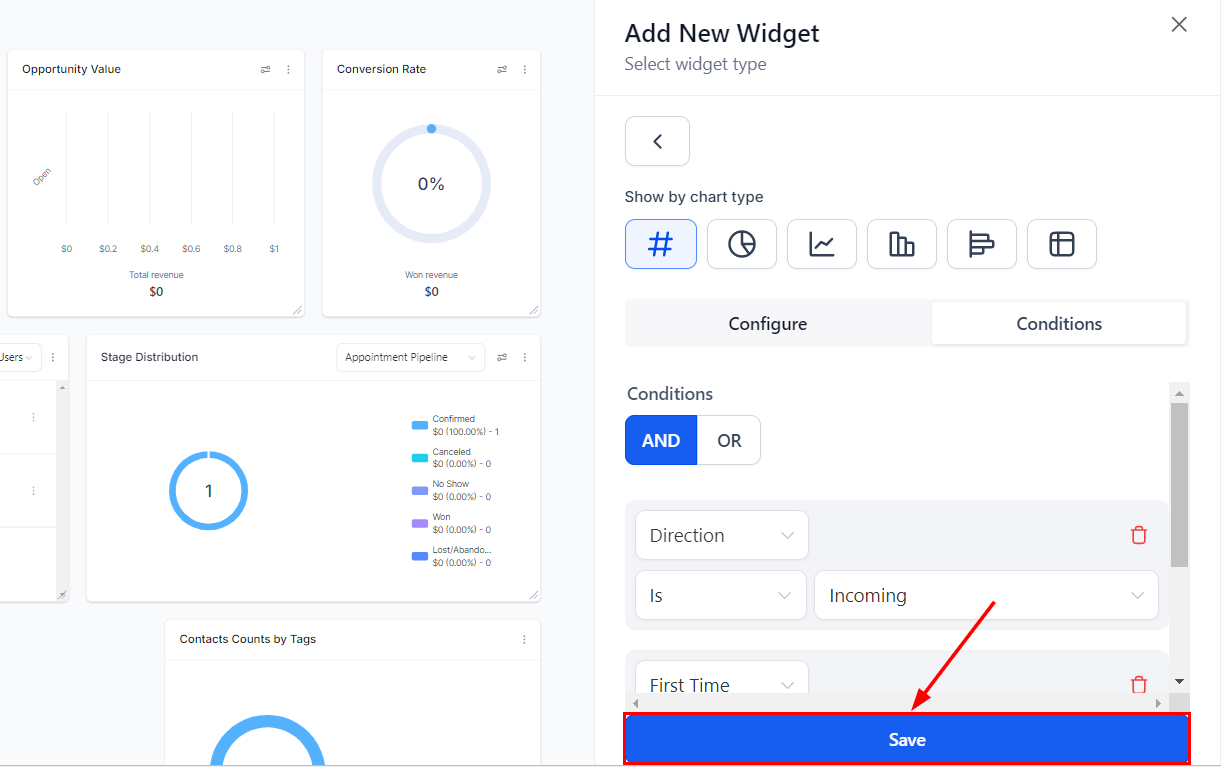
Task: Close the Add New Widget panel
Action: [1179, 25]
